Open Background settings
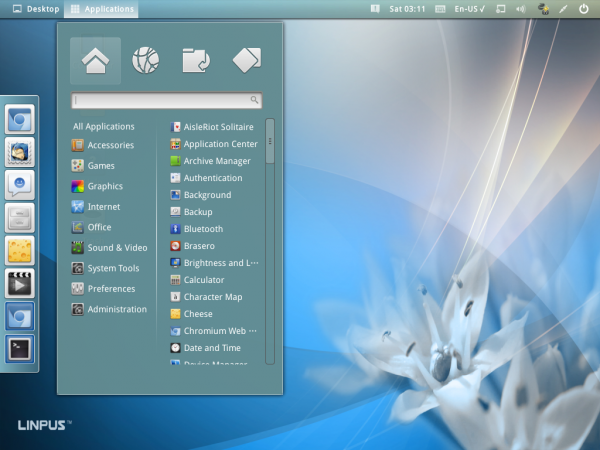The height and width of the screenshot is (450, 600). point(201,195)
